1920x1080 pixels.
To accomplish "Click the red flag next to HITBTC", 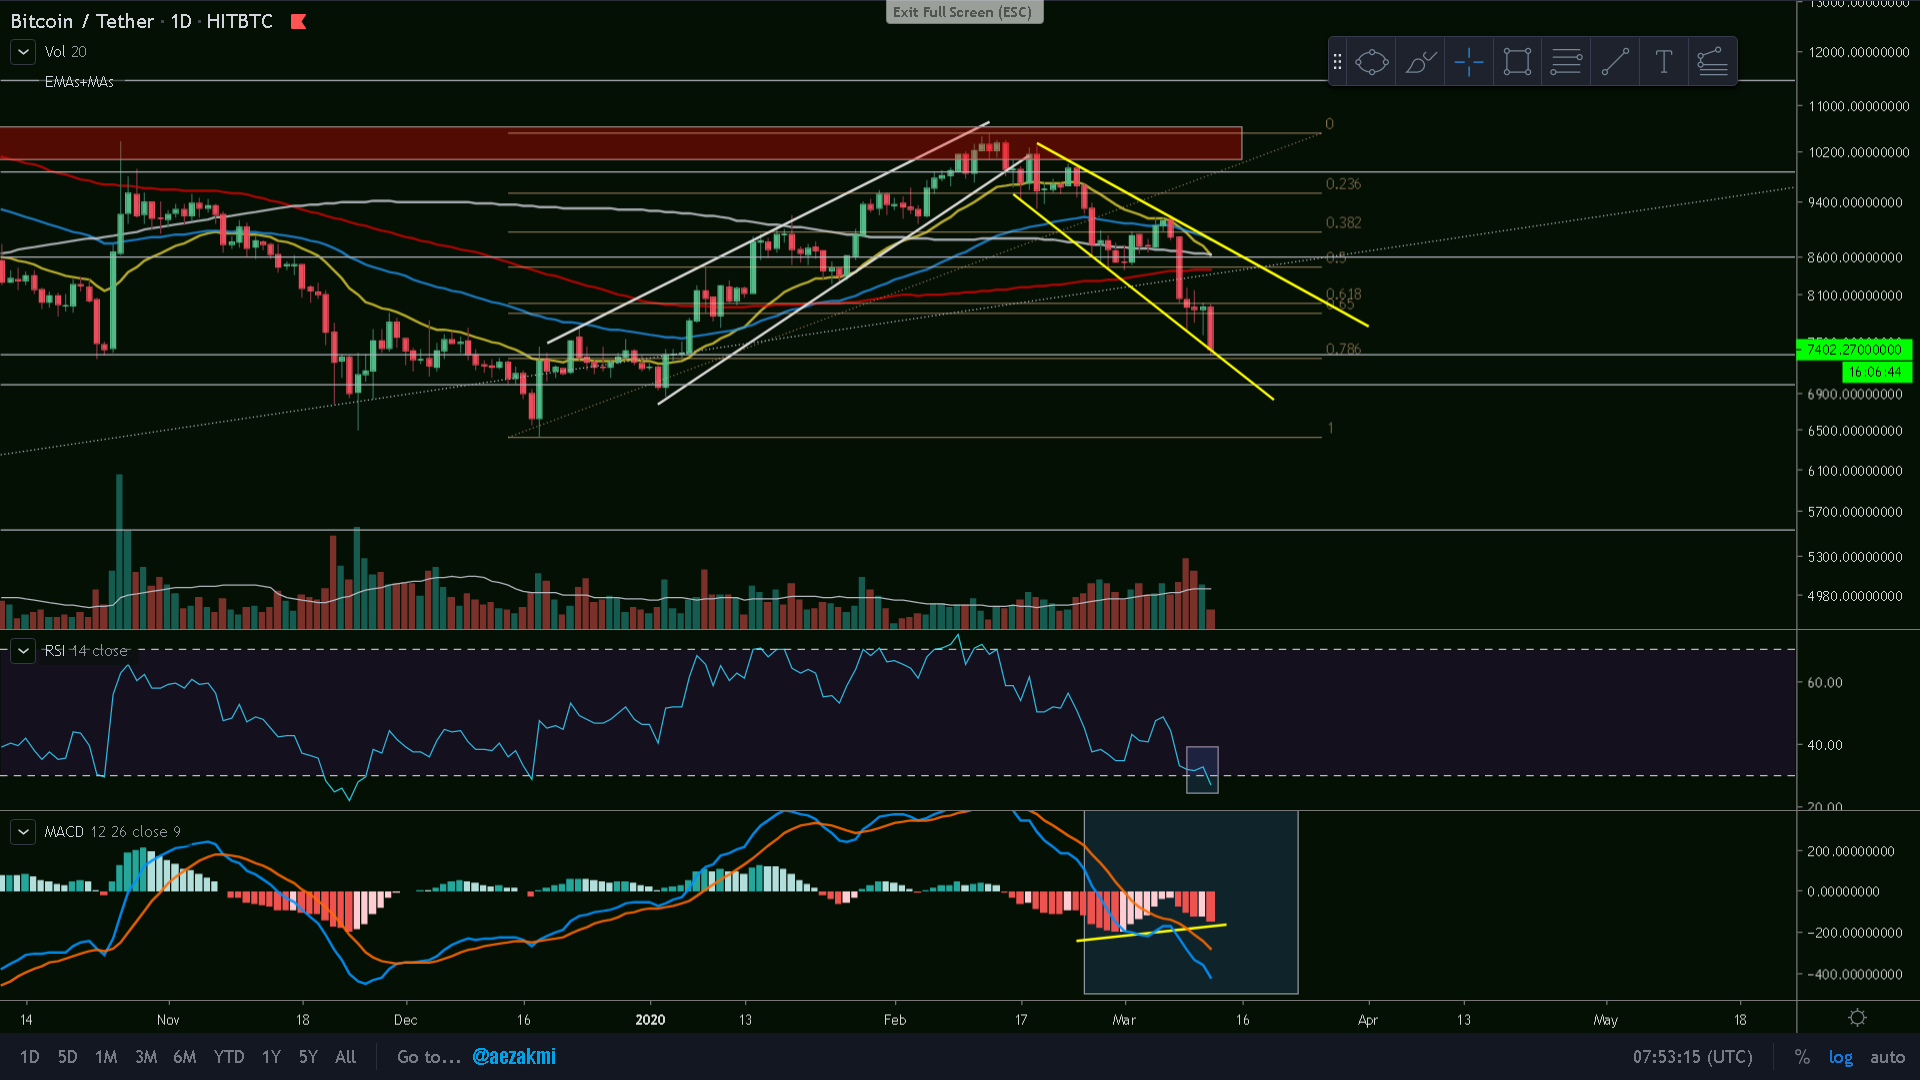I will (x=298, y=21).
